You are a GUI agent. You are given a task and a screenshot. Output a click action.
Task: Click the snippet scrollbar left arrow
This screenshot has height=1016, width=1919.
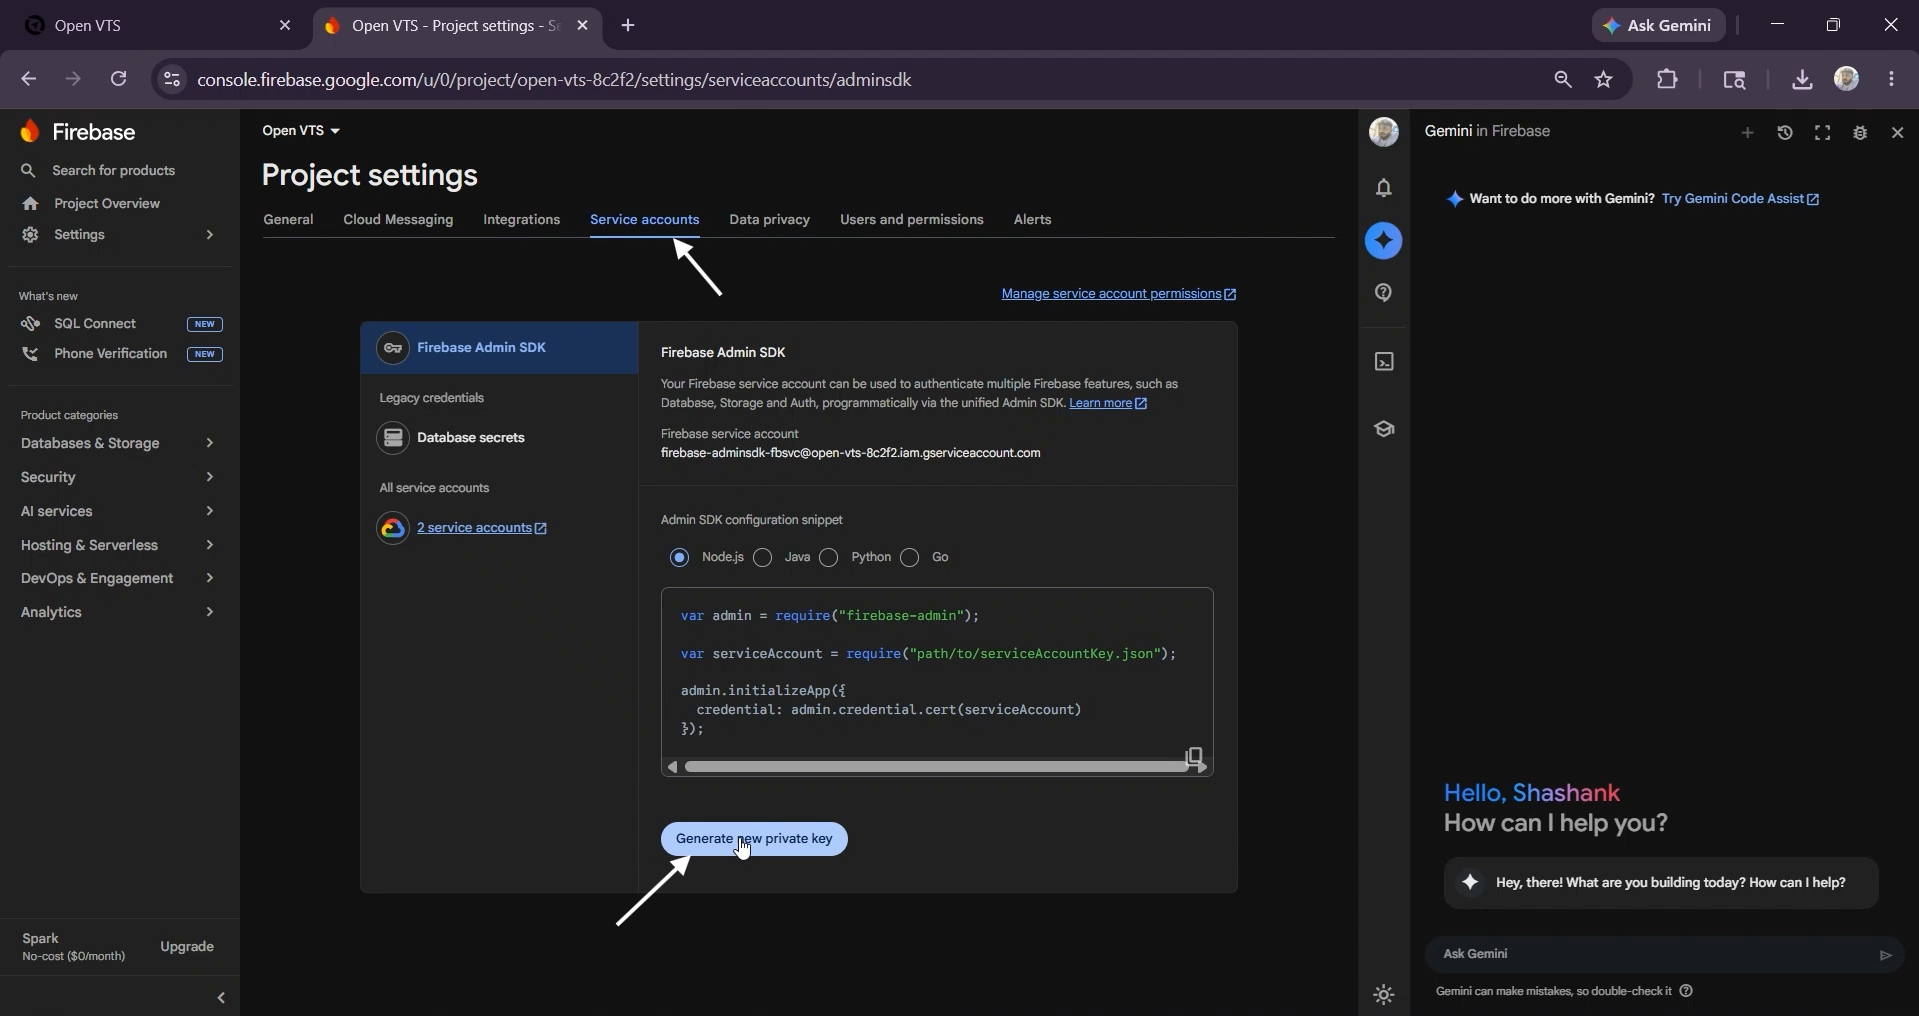[x=672, y=767]
